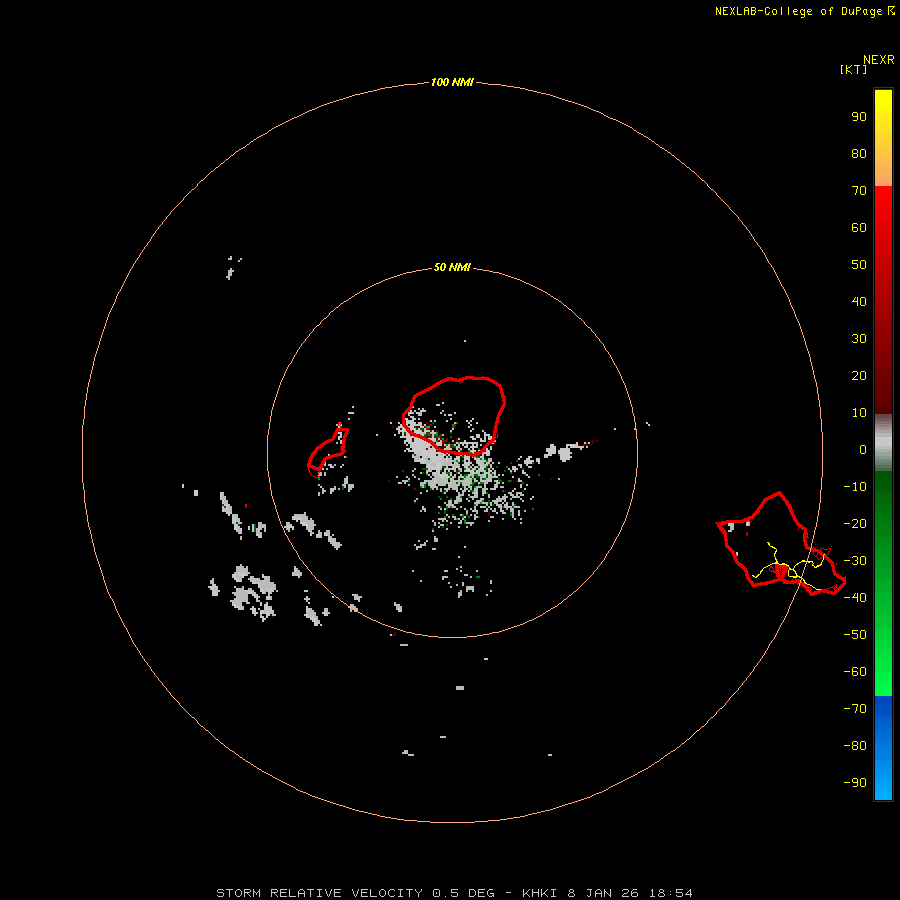Viewport: 900px width, 900px height.
Task: Click the -50 value on velocity scale
Action: [855, 635]
